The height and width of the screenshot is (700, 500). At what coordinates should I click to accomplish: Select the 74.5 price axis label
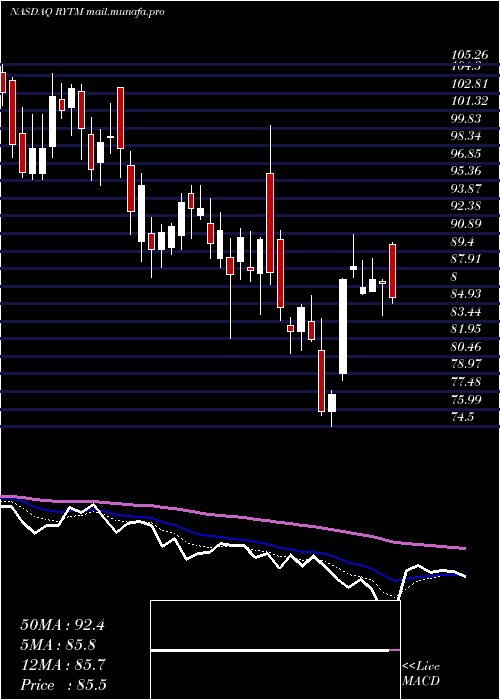pyautogui.click(x=462, y=417)
